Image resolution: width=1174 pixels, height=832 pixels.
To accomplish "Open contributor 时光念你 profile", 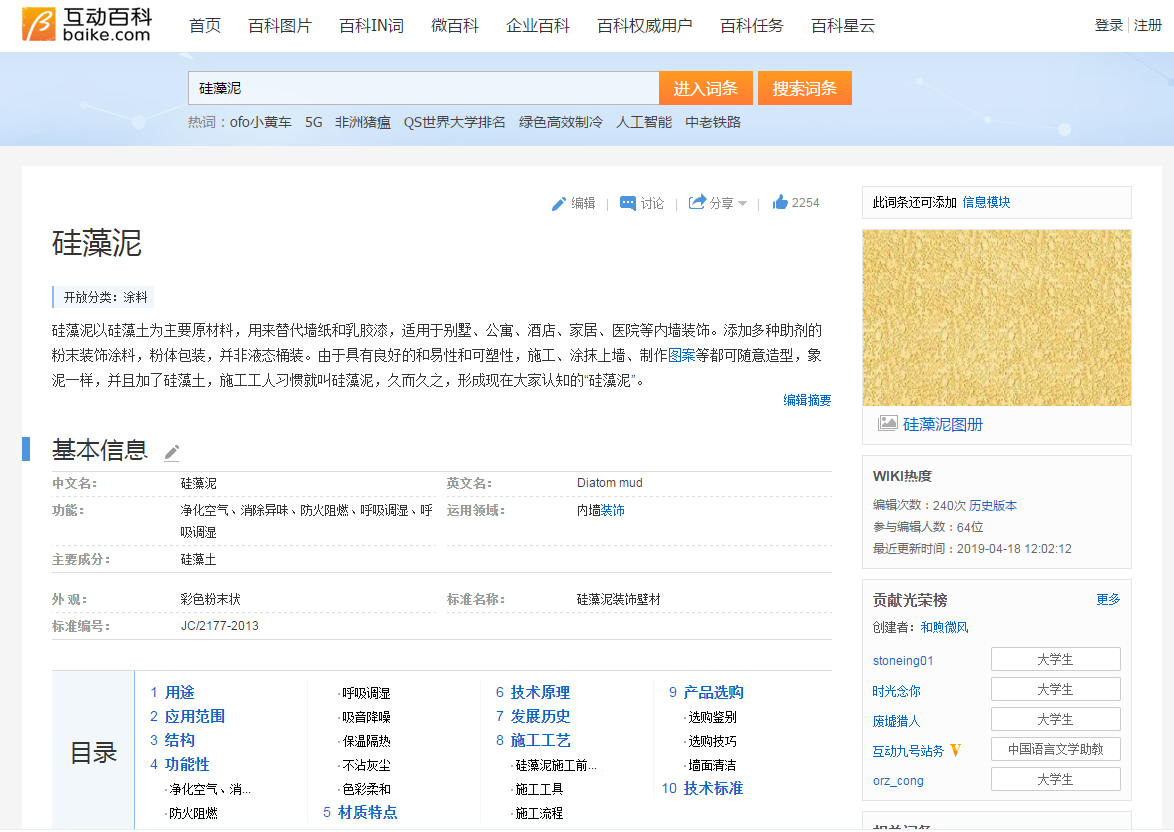I will click(x=896, y=690).
